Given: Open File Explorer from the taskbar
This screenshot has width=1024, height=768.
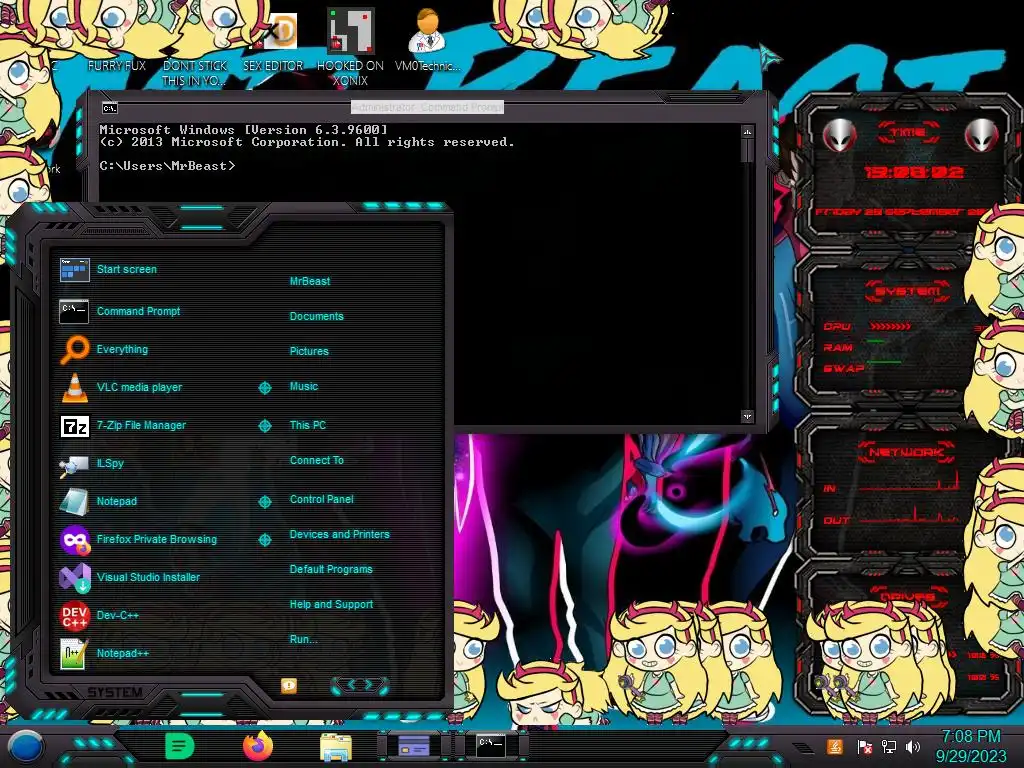Looking at the screenshot, I should (336, 747).
